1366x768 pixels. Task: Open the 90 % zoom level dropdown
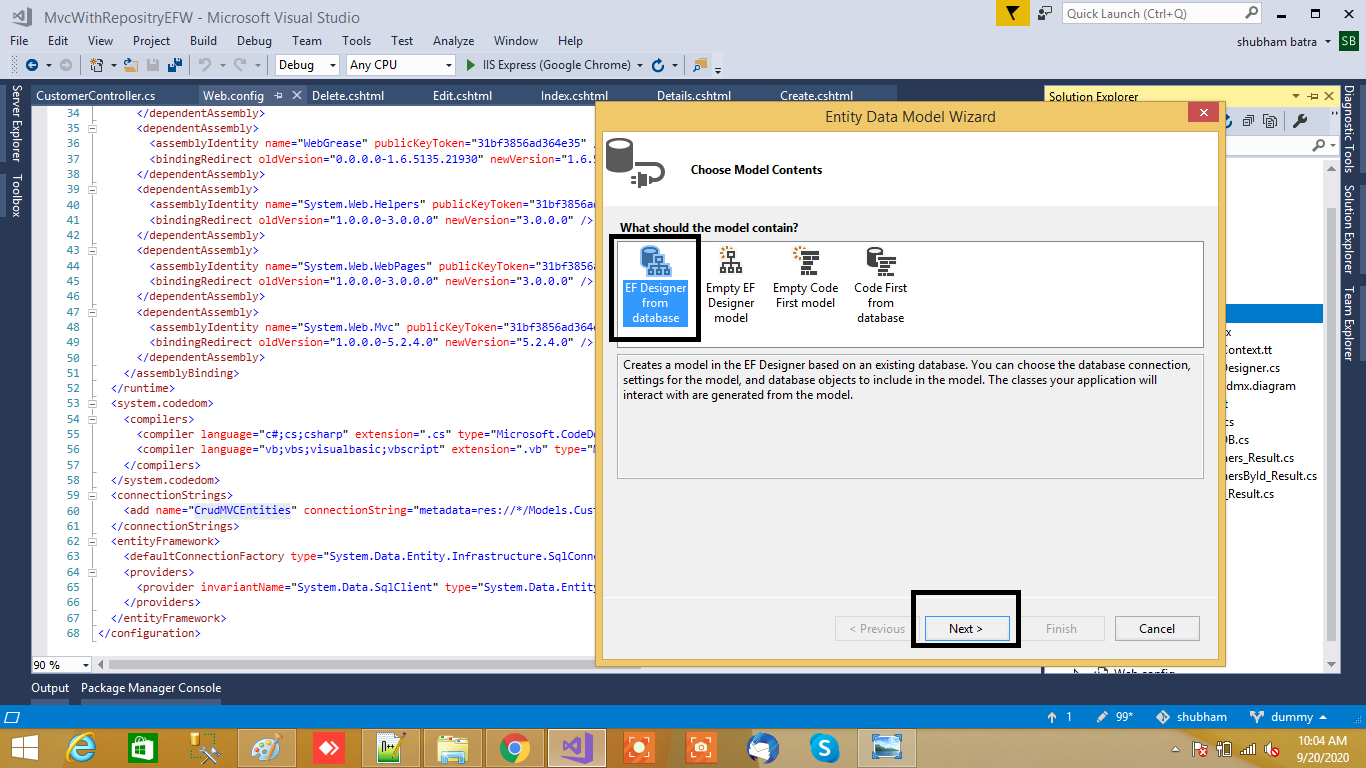pyautogui.click(x=85, y=665)
